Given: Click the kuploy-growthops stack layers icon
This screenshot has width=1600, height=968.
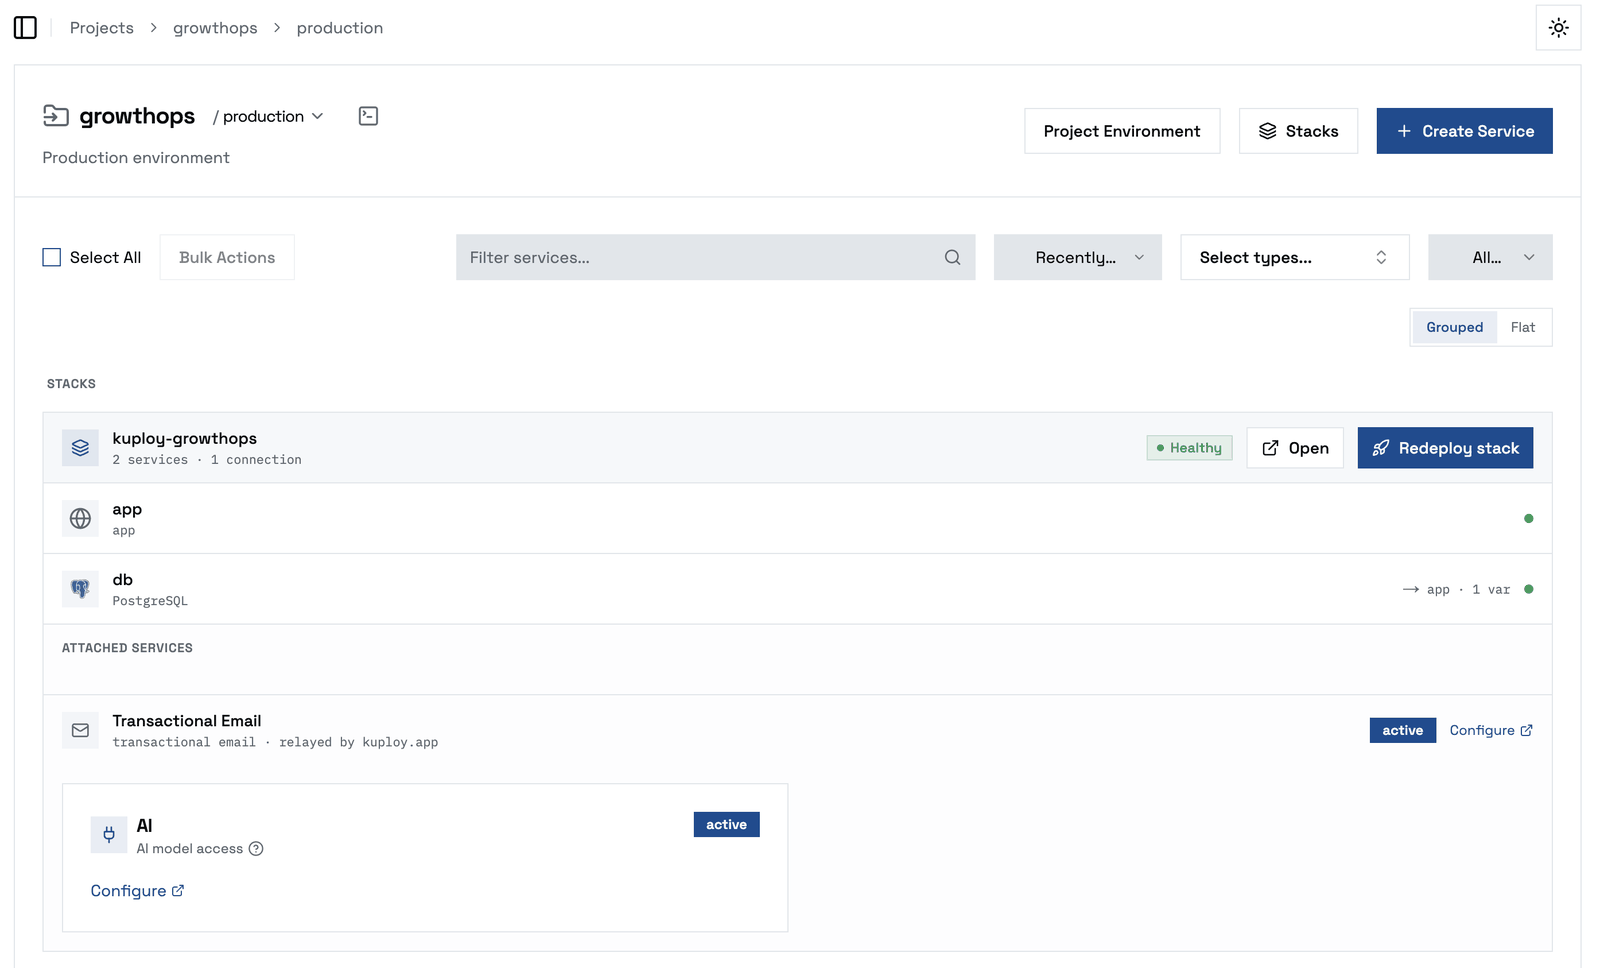Looking at the screenshot, I should (x=80, y=448).
